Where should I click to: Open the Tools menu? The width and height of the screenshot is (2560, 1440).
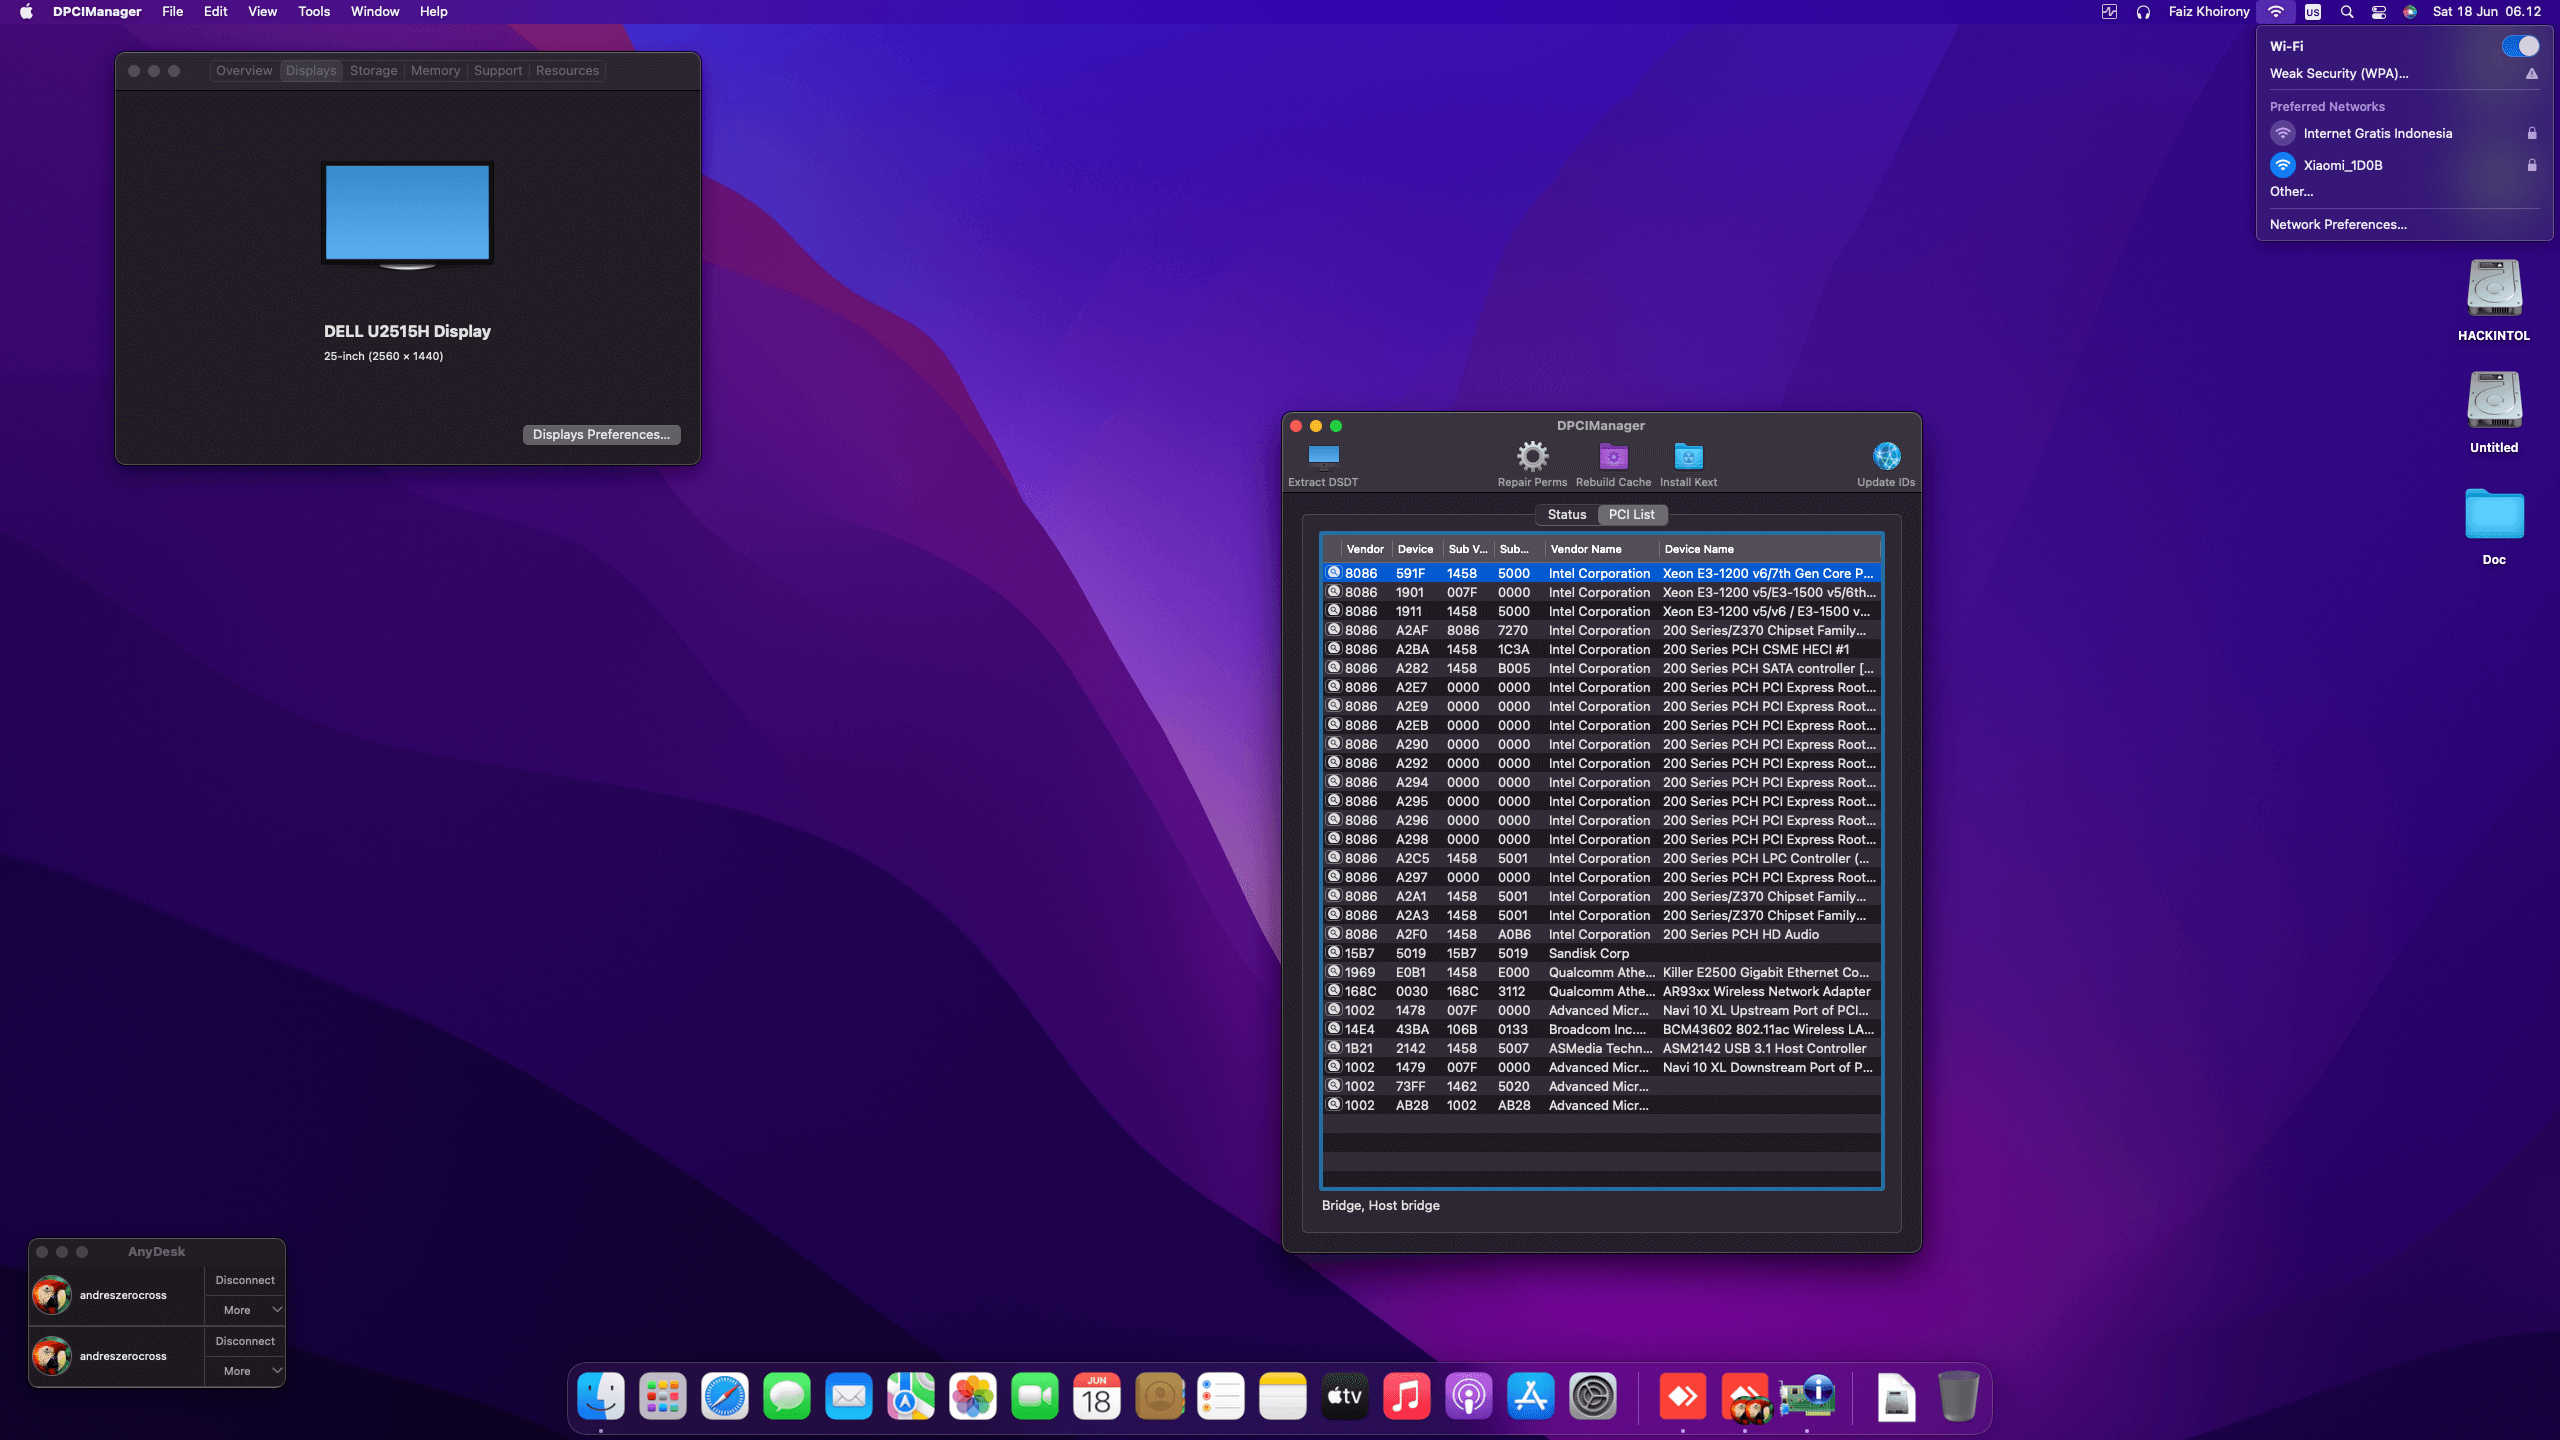(x=314, y=12)
